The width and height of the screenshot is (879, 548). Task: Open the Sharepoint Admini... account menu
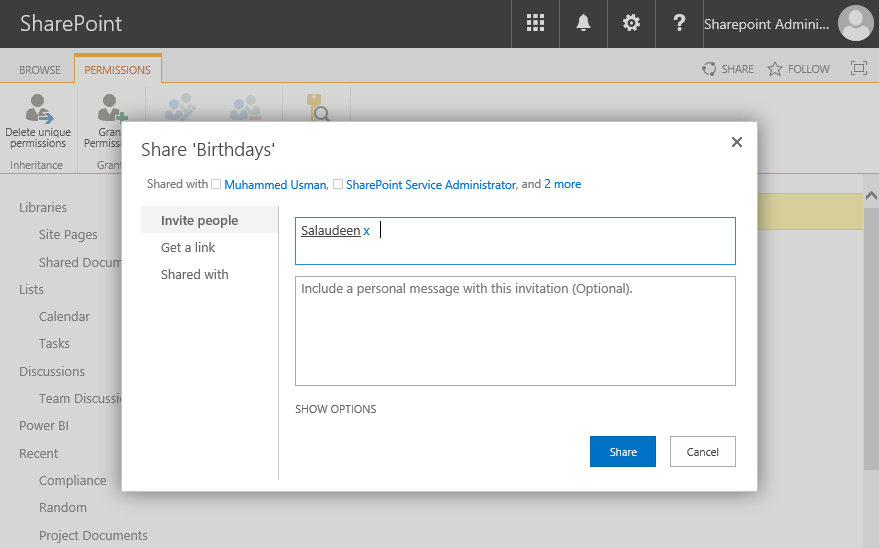coord(766,24)
